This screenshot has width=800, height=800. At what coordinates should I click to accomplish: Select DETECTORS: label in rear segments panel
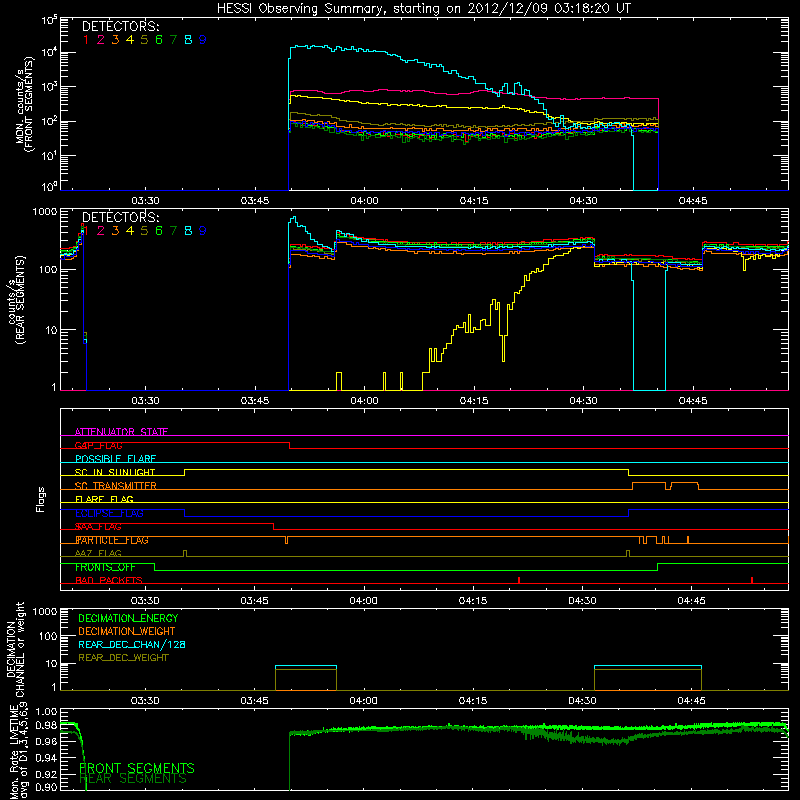coord(120,218)
